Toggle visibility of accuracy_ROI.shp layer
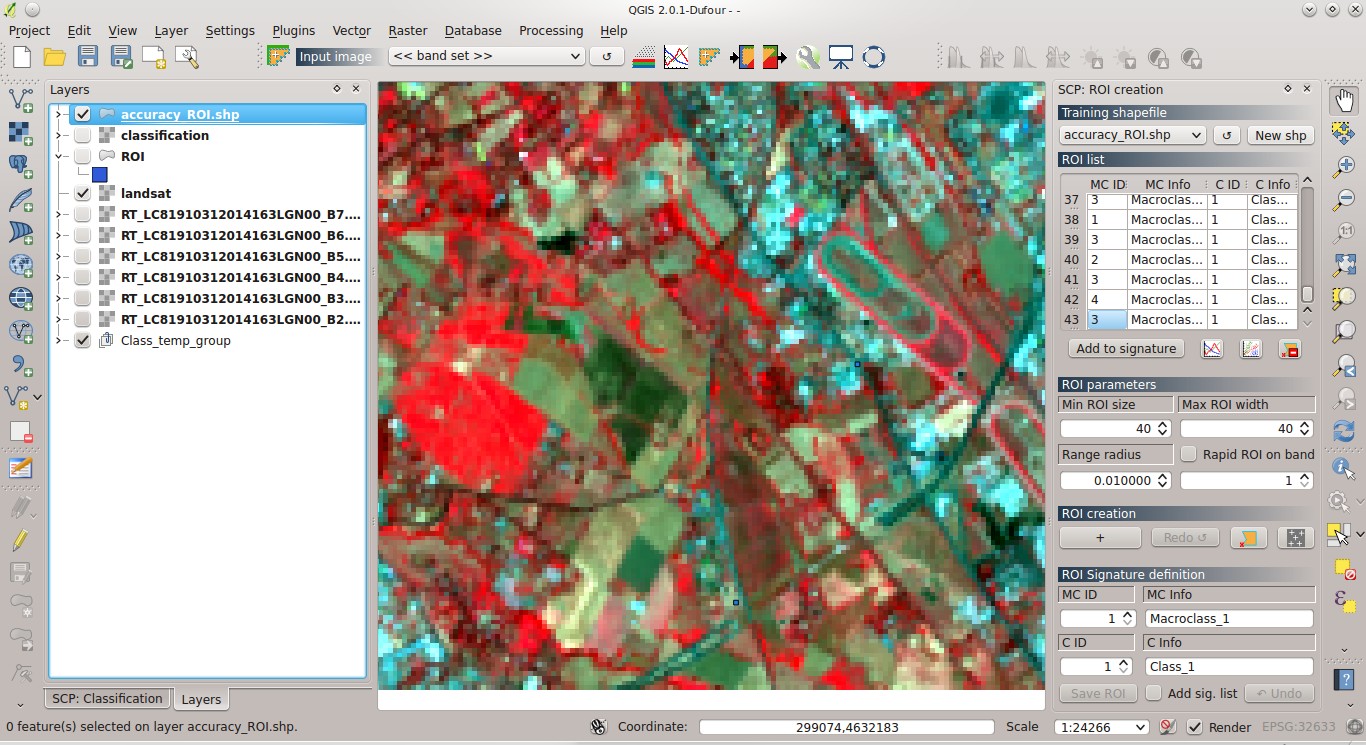Screen dimensions: 1366x745 pos(81,114)
